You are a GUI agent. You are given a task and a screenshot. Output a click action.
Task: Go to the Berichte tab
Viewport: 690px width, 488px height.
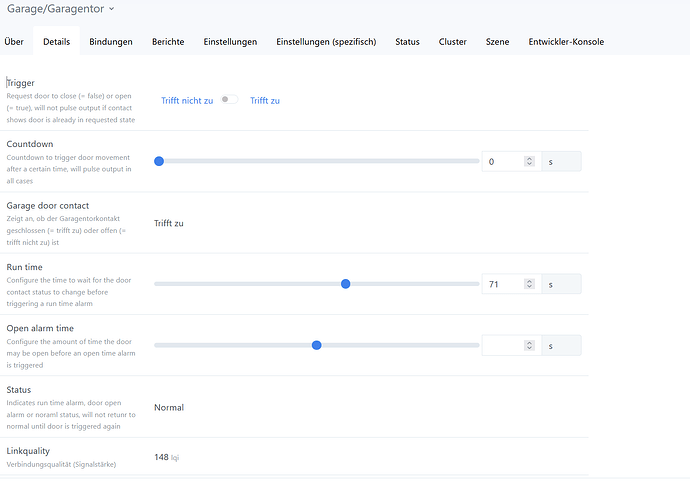(x=168, y=42)
